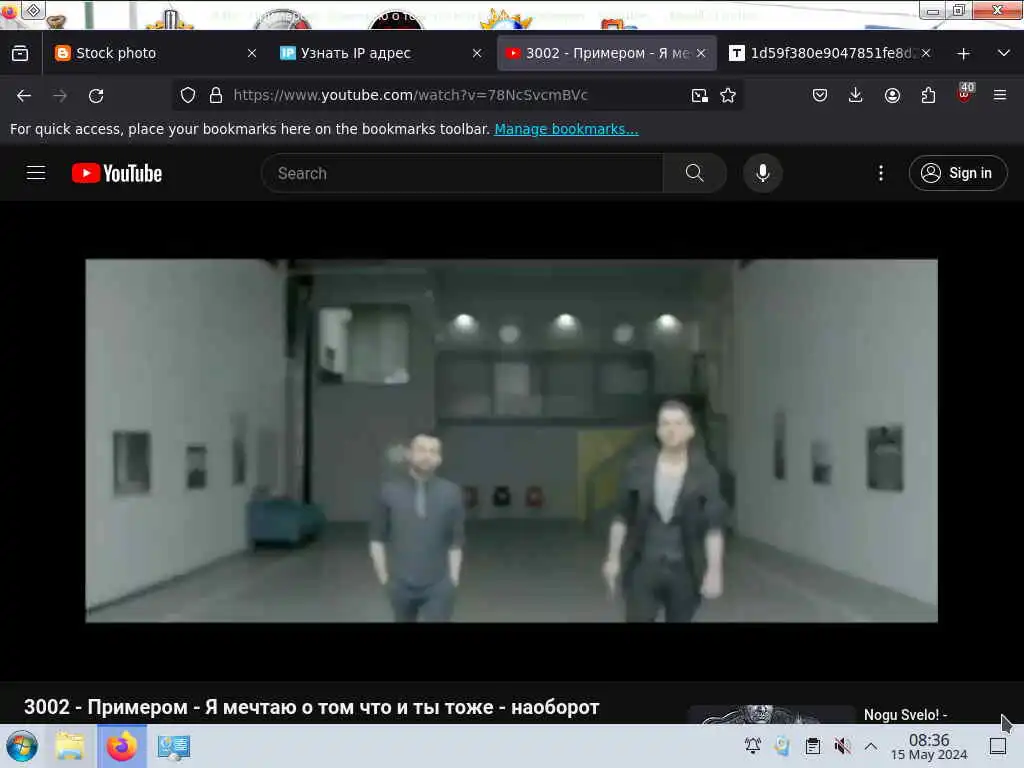Viewport: 1024px width, 768px height.
Task: Click the address bar URL
Action: coord(410,95)
